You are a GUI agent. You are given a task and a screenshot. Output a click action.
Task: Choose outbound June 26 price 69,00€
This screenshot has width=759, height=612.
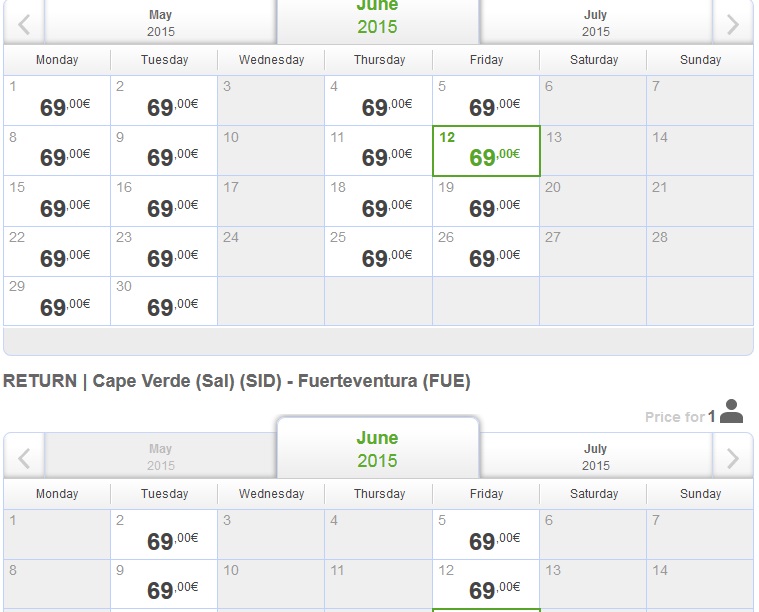486,252
